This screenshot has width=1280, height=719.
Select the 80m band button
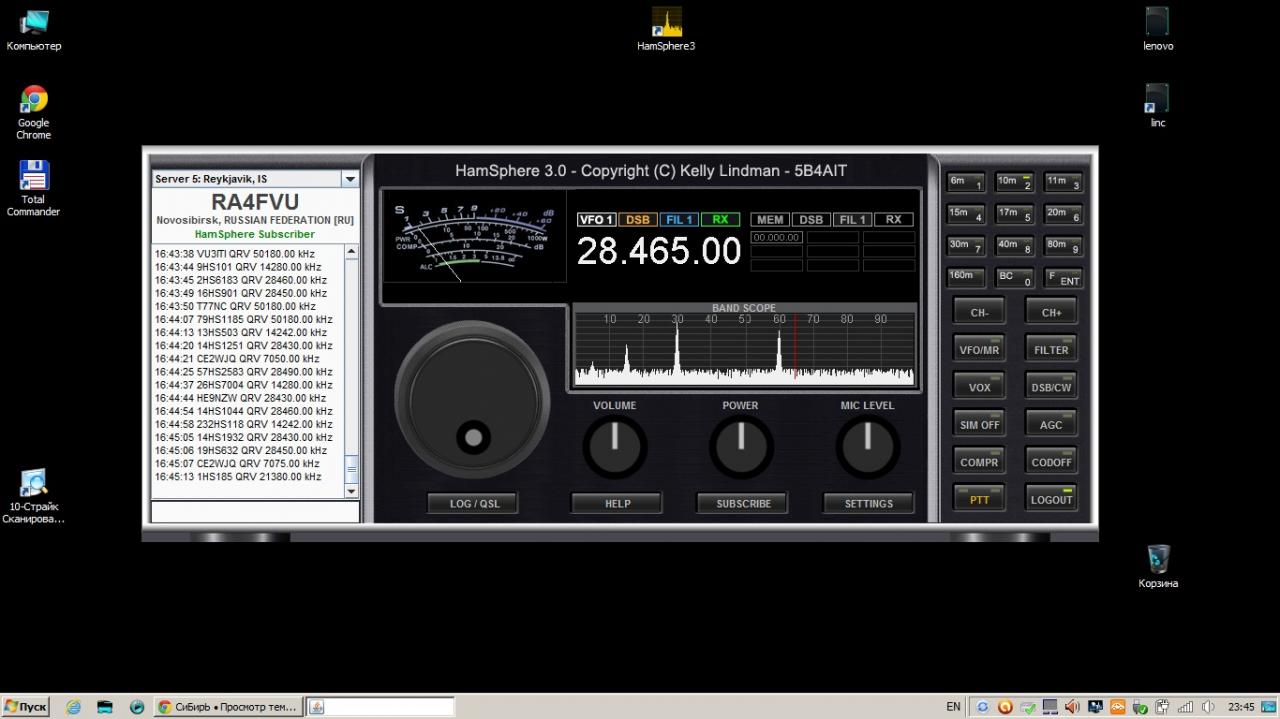[x=1063, y=246]
